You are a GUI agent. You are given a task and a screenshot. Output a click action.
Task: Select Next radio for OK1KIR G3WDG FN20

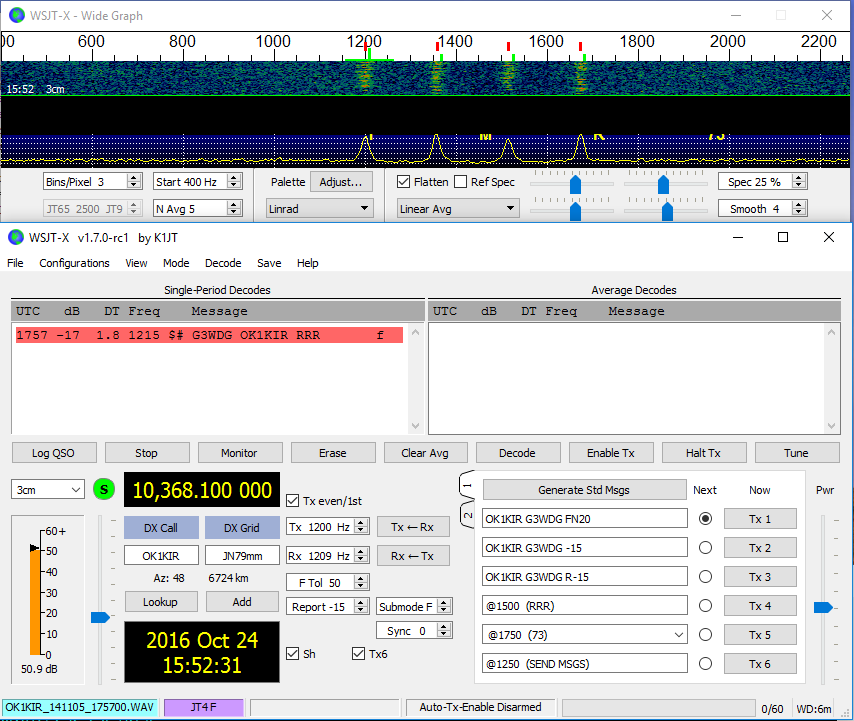(x=705, y=518)
